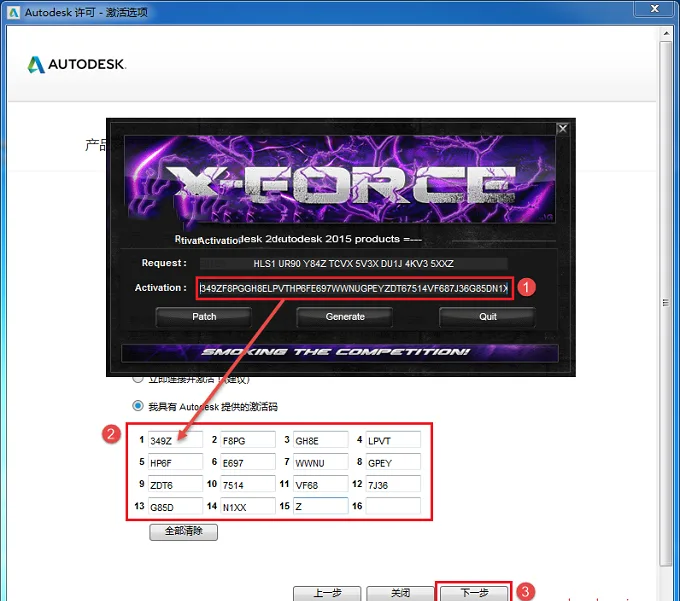Click the Autodesk logo in the header
This screenshot has width=680, height=601.
(76, 65)
